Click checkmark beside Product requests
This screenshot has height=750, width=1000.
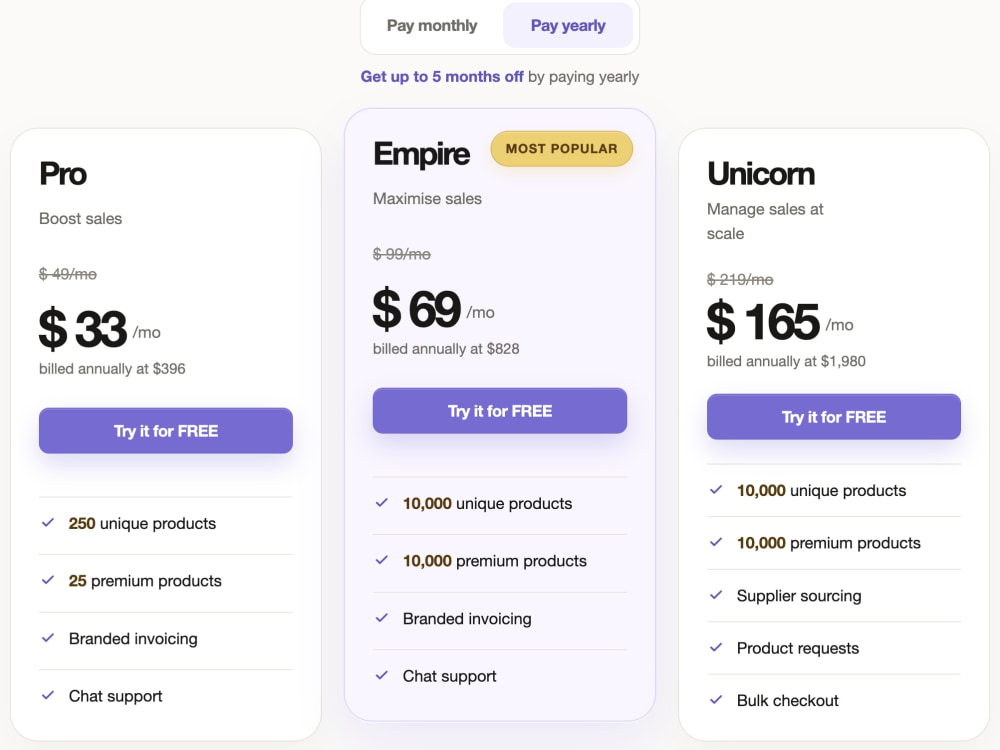(716, 647)
